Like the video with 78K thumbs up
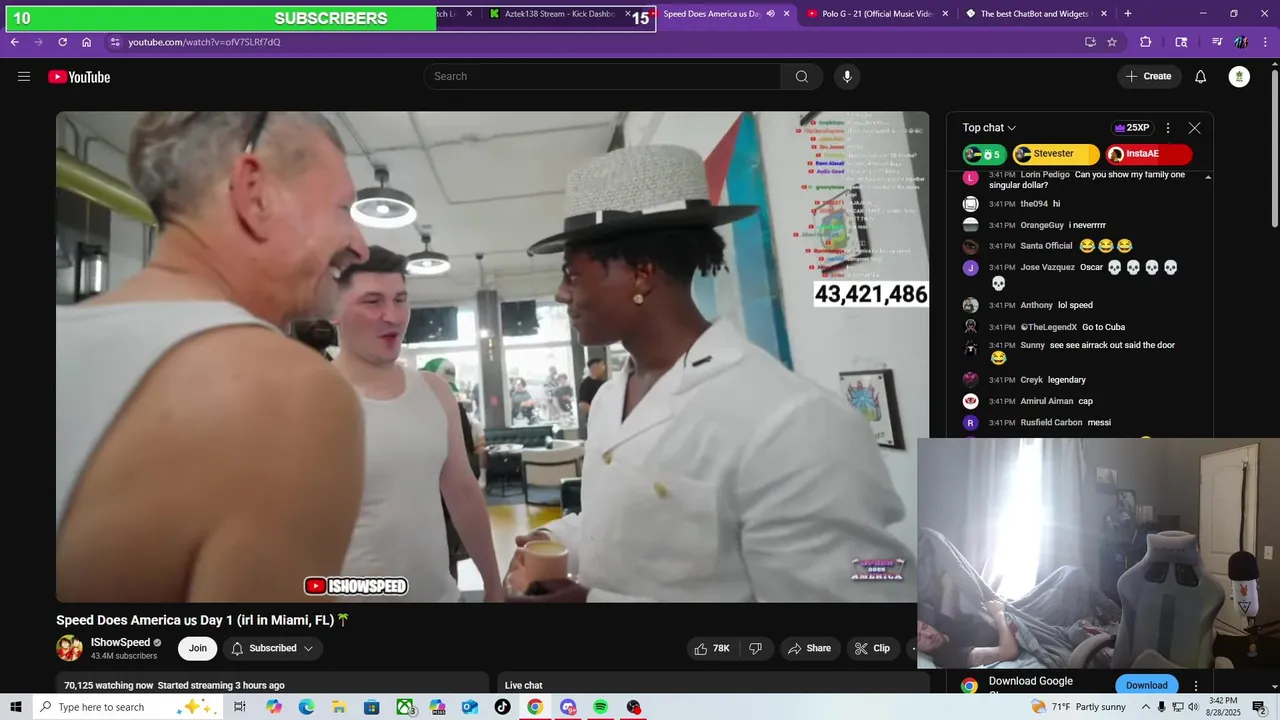This screenshot has width=1280, height=720. click(712, 648)
